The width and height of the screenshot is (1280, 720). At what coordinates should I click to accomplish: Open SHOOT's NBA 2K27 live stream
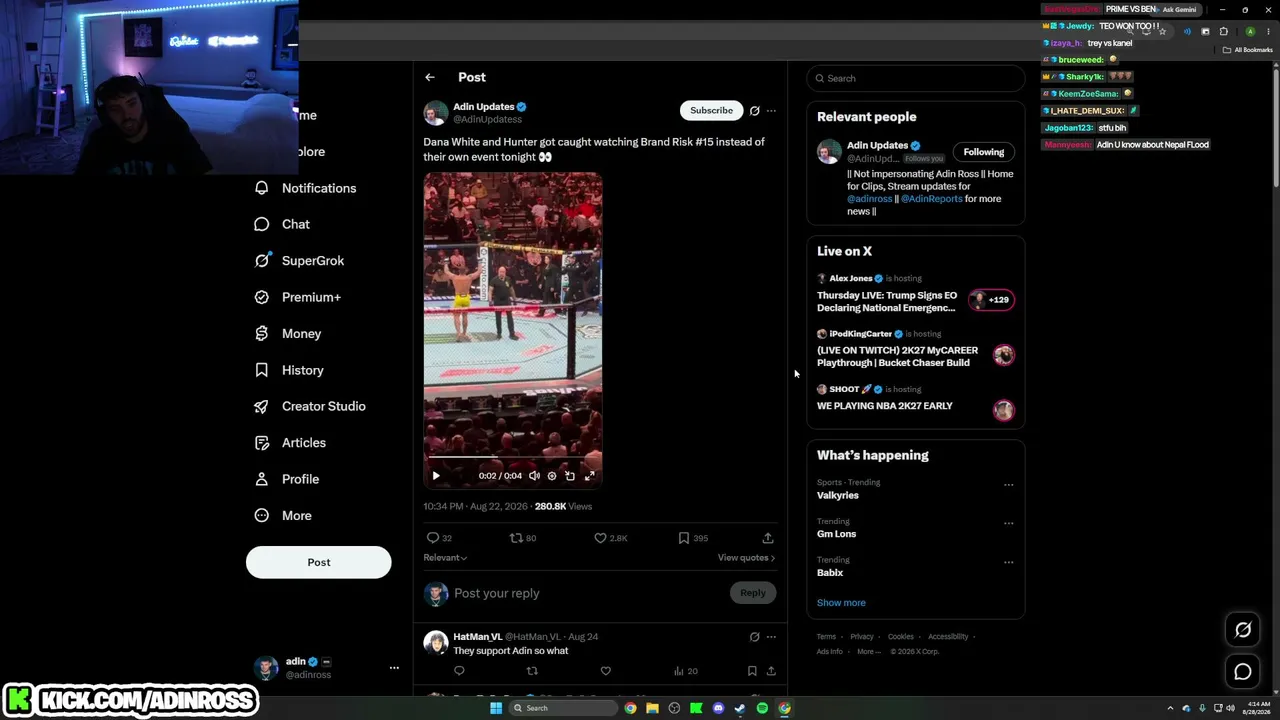pyautogui.click(x=885, y=406)
